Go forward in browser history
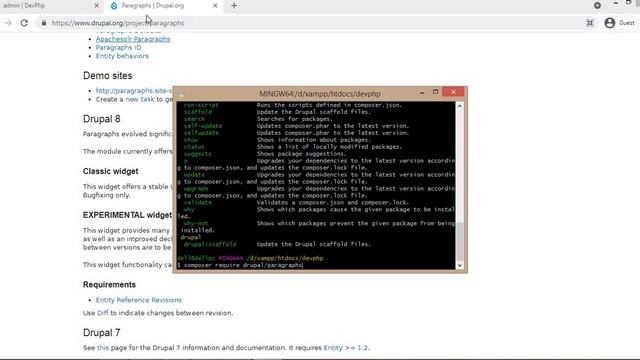This screenshot has height=360, width=640. (8, 23)
